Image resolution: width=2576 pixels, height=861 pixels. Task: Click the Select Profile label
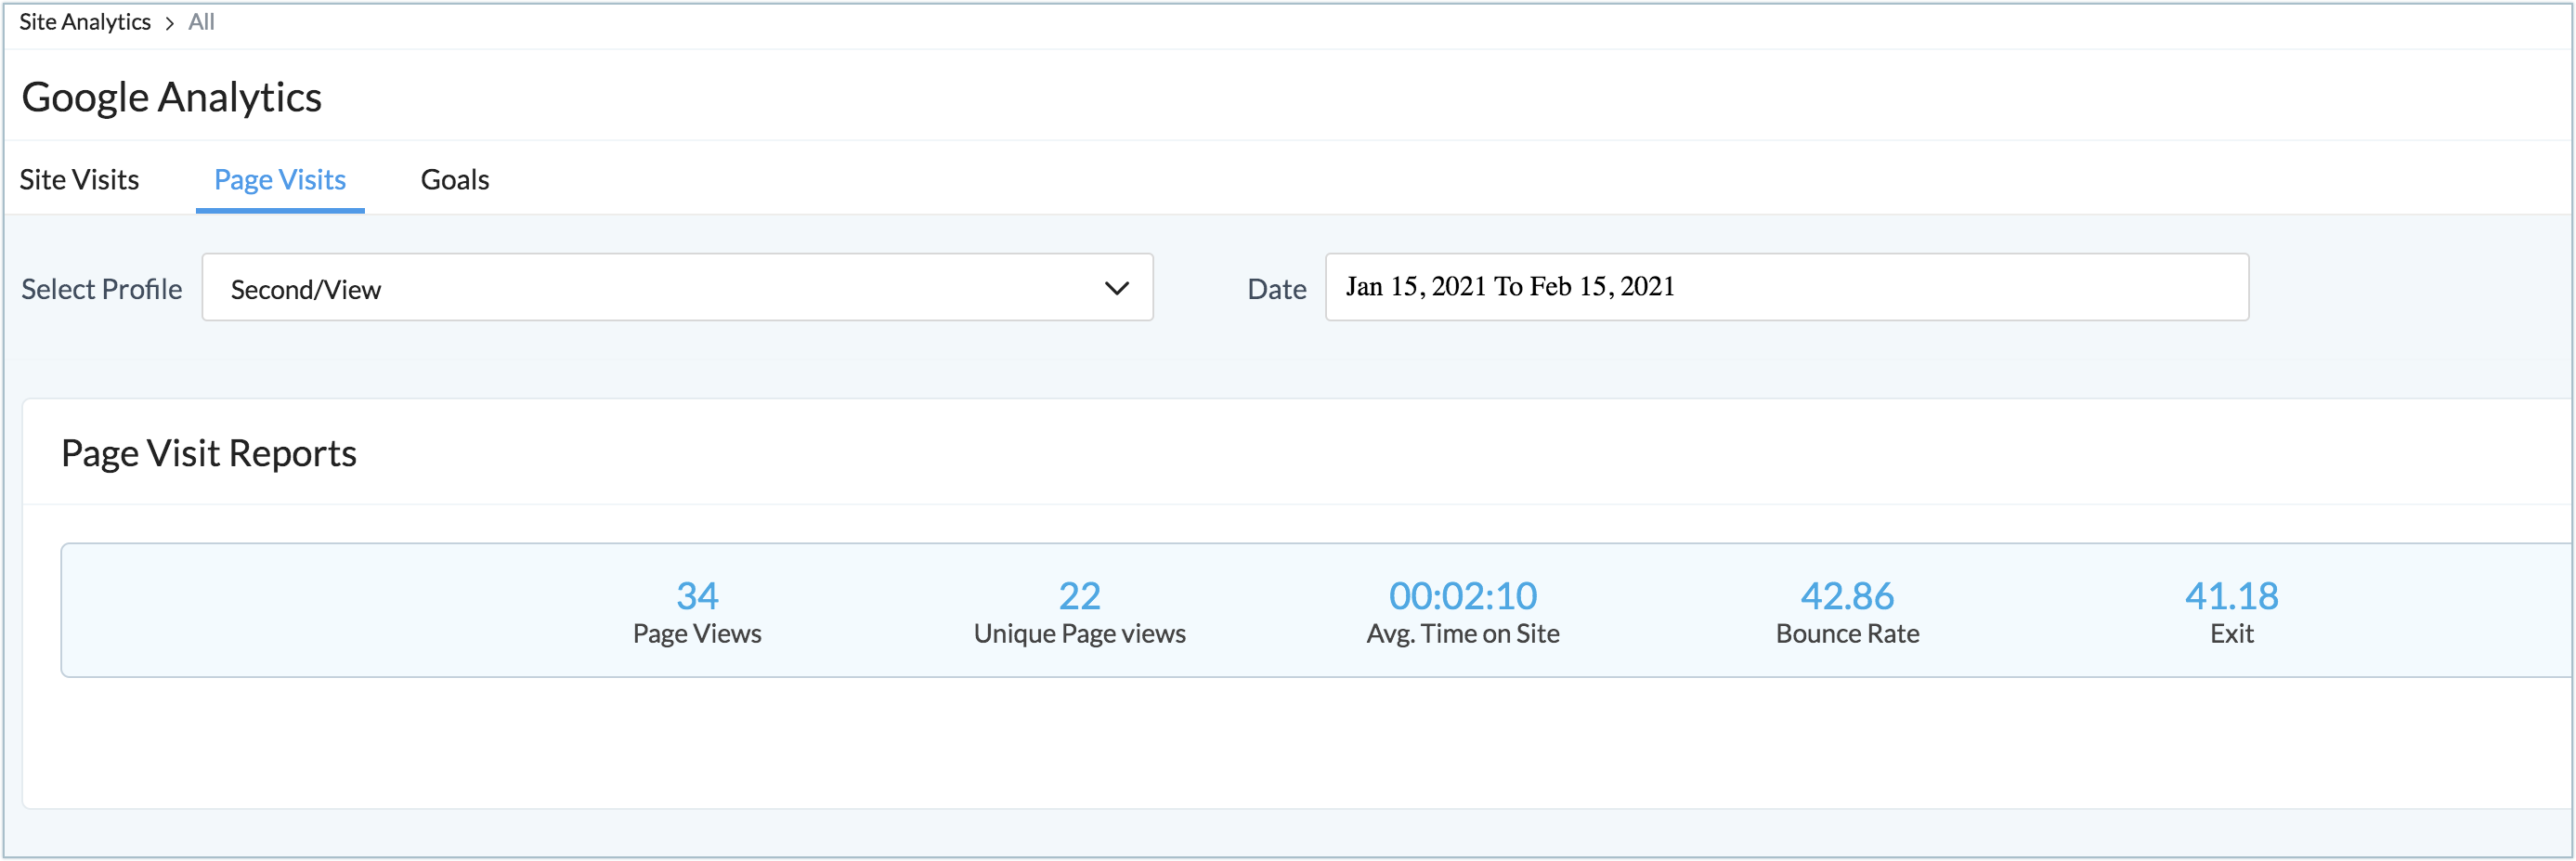[x=102, y=289]
